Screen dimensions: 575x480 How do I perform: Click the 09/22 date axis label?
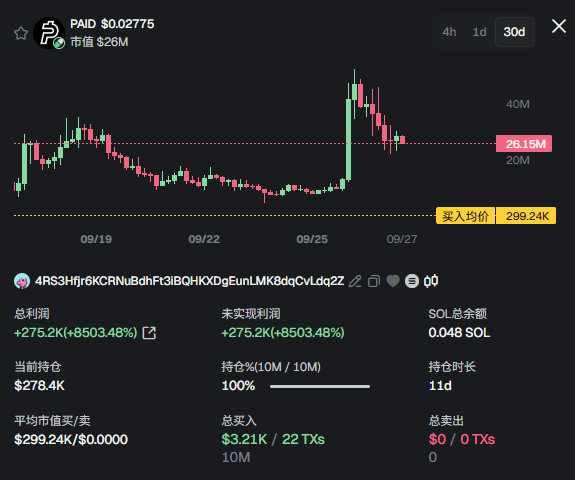[204, 239]
